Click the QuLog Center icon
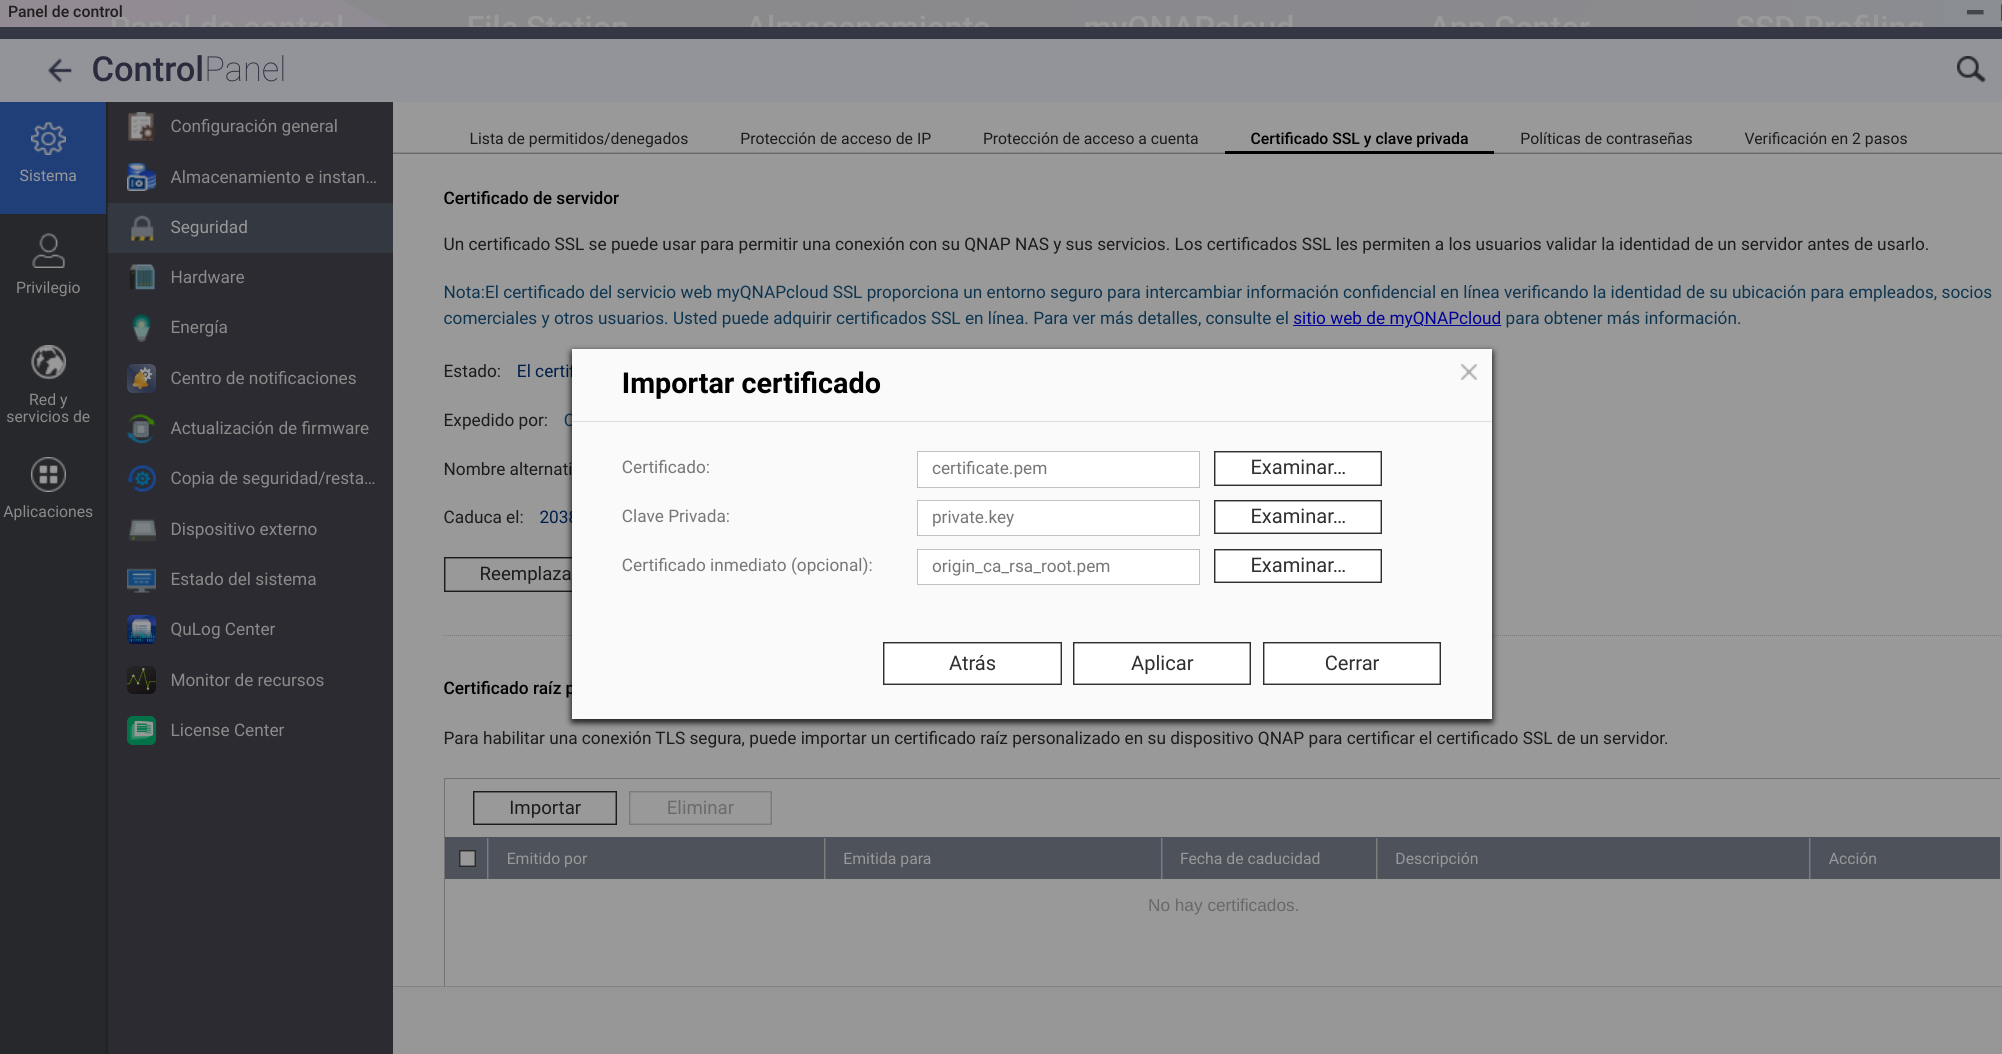This screenshot has width=2002, height=1054. coord(142,629)
